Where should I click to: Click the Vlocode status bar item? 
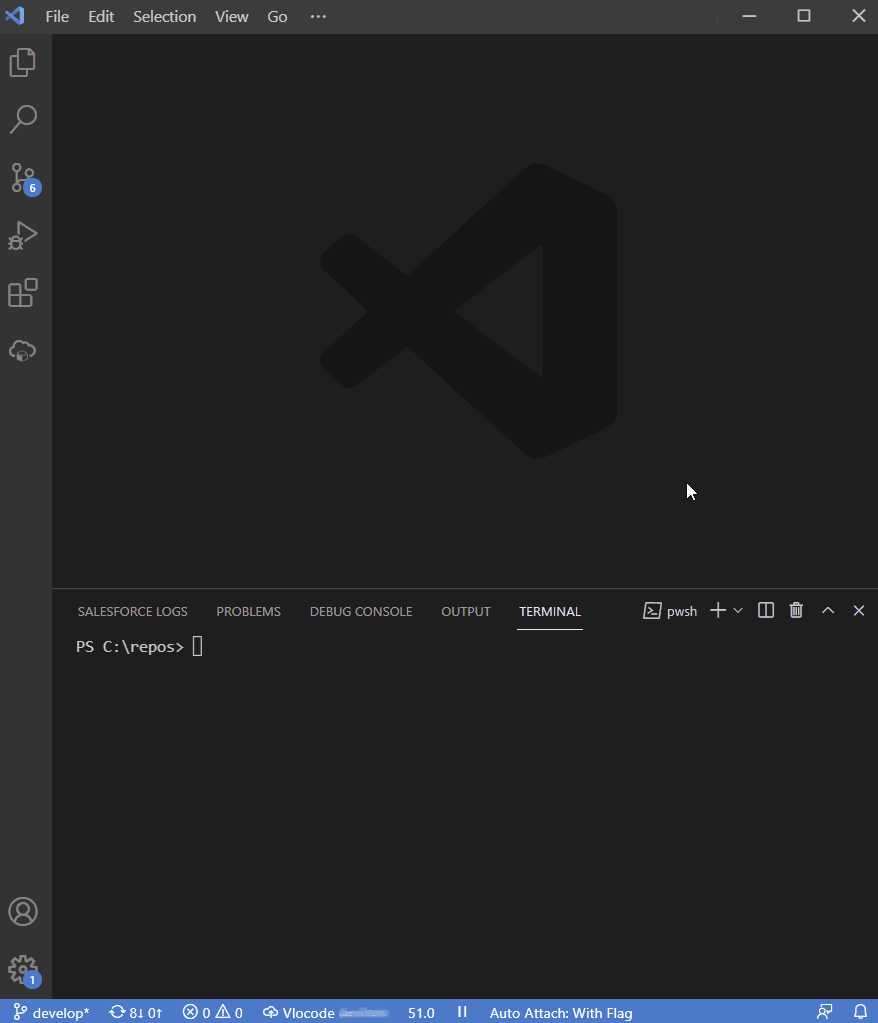pyautogui.click(x=326, y=1013)
